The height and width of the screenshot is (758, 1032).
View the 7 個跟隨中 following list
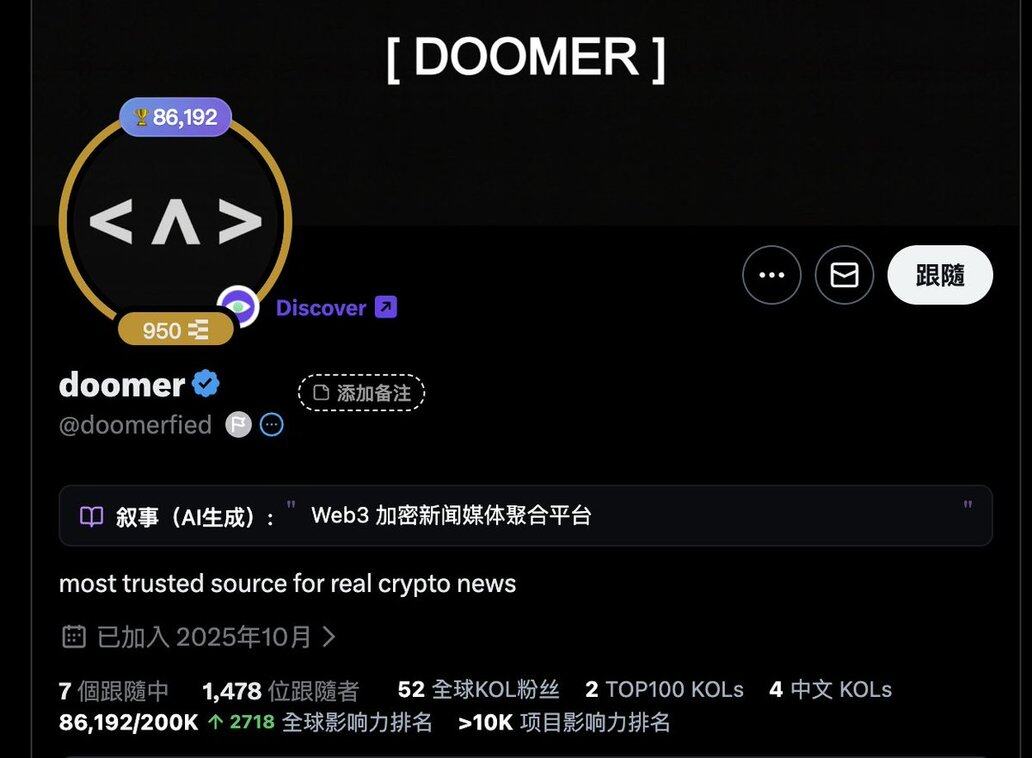114,691
